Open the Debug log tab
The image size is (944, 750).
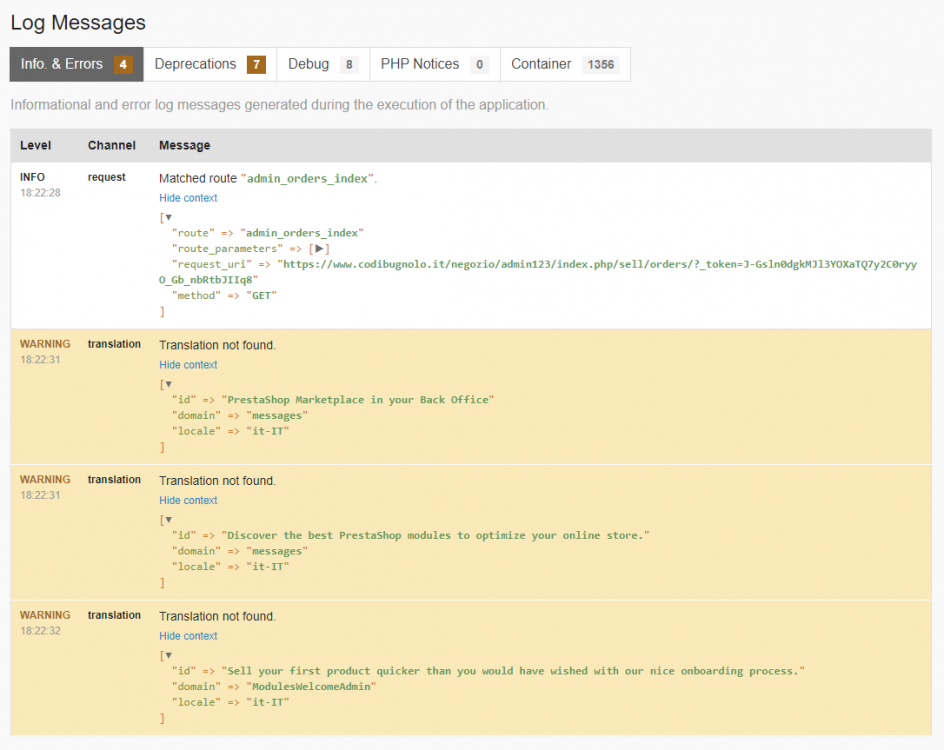310,63
